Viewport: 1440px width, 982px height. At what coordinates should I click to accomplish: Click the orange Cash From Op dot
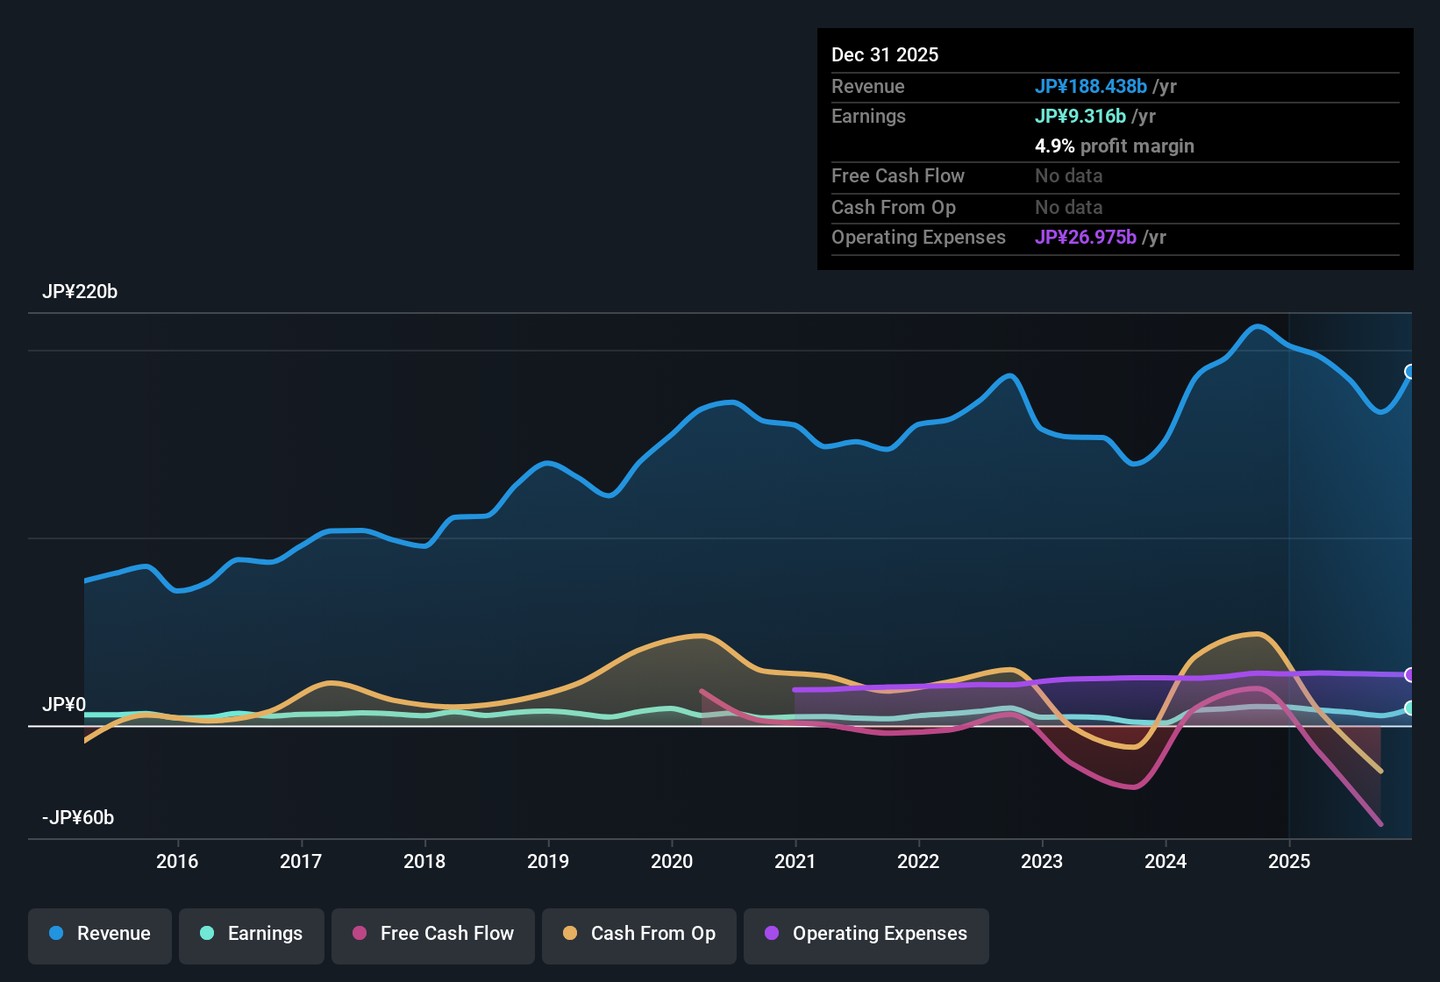pos(570,933)
